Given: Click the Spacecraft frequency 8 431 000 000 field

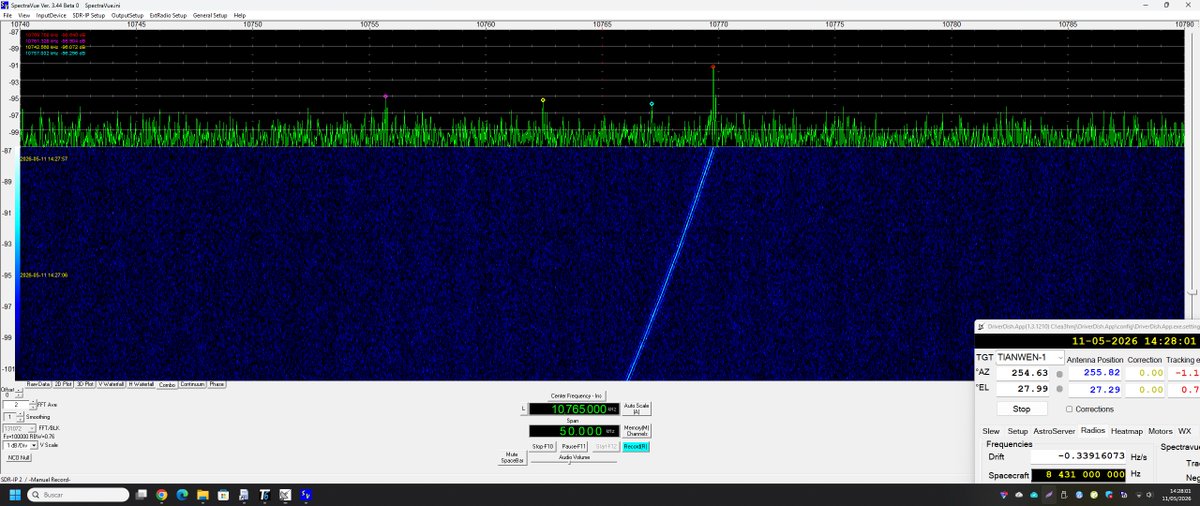Looking at the screenshot, I should point(1078,474).
